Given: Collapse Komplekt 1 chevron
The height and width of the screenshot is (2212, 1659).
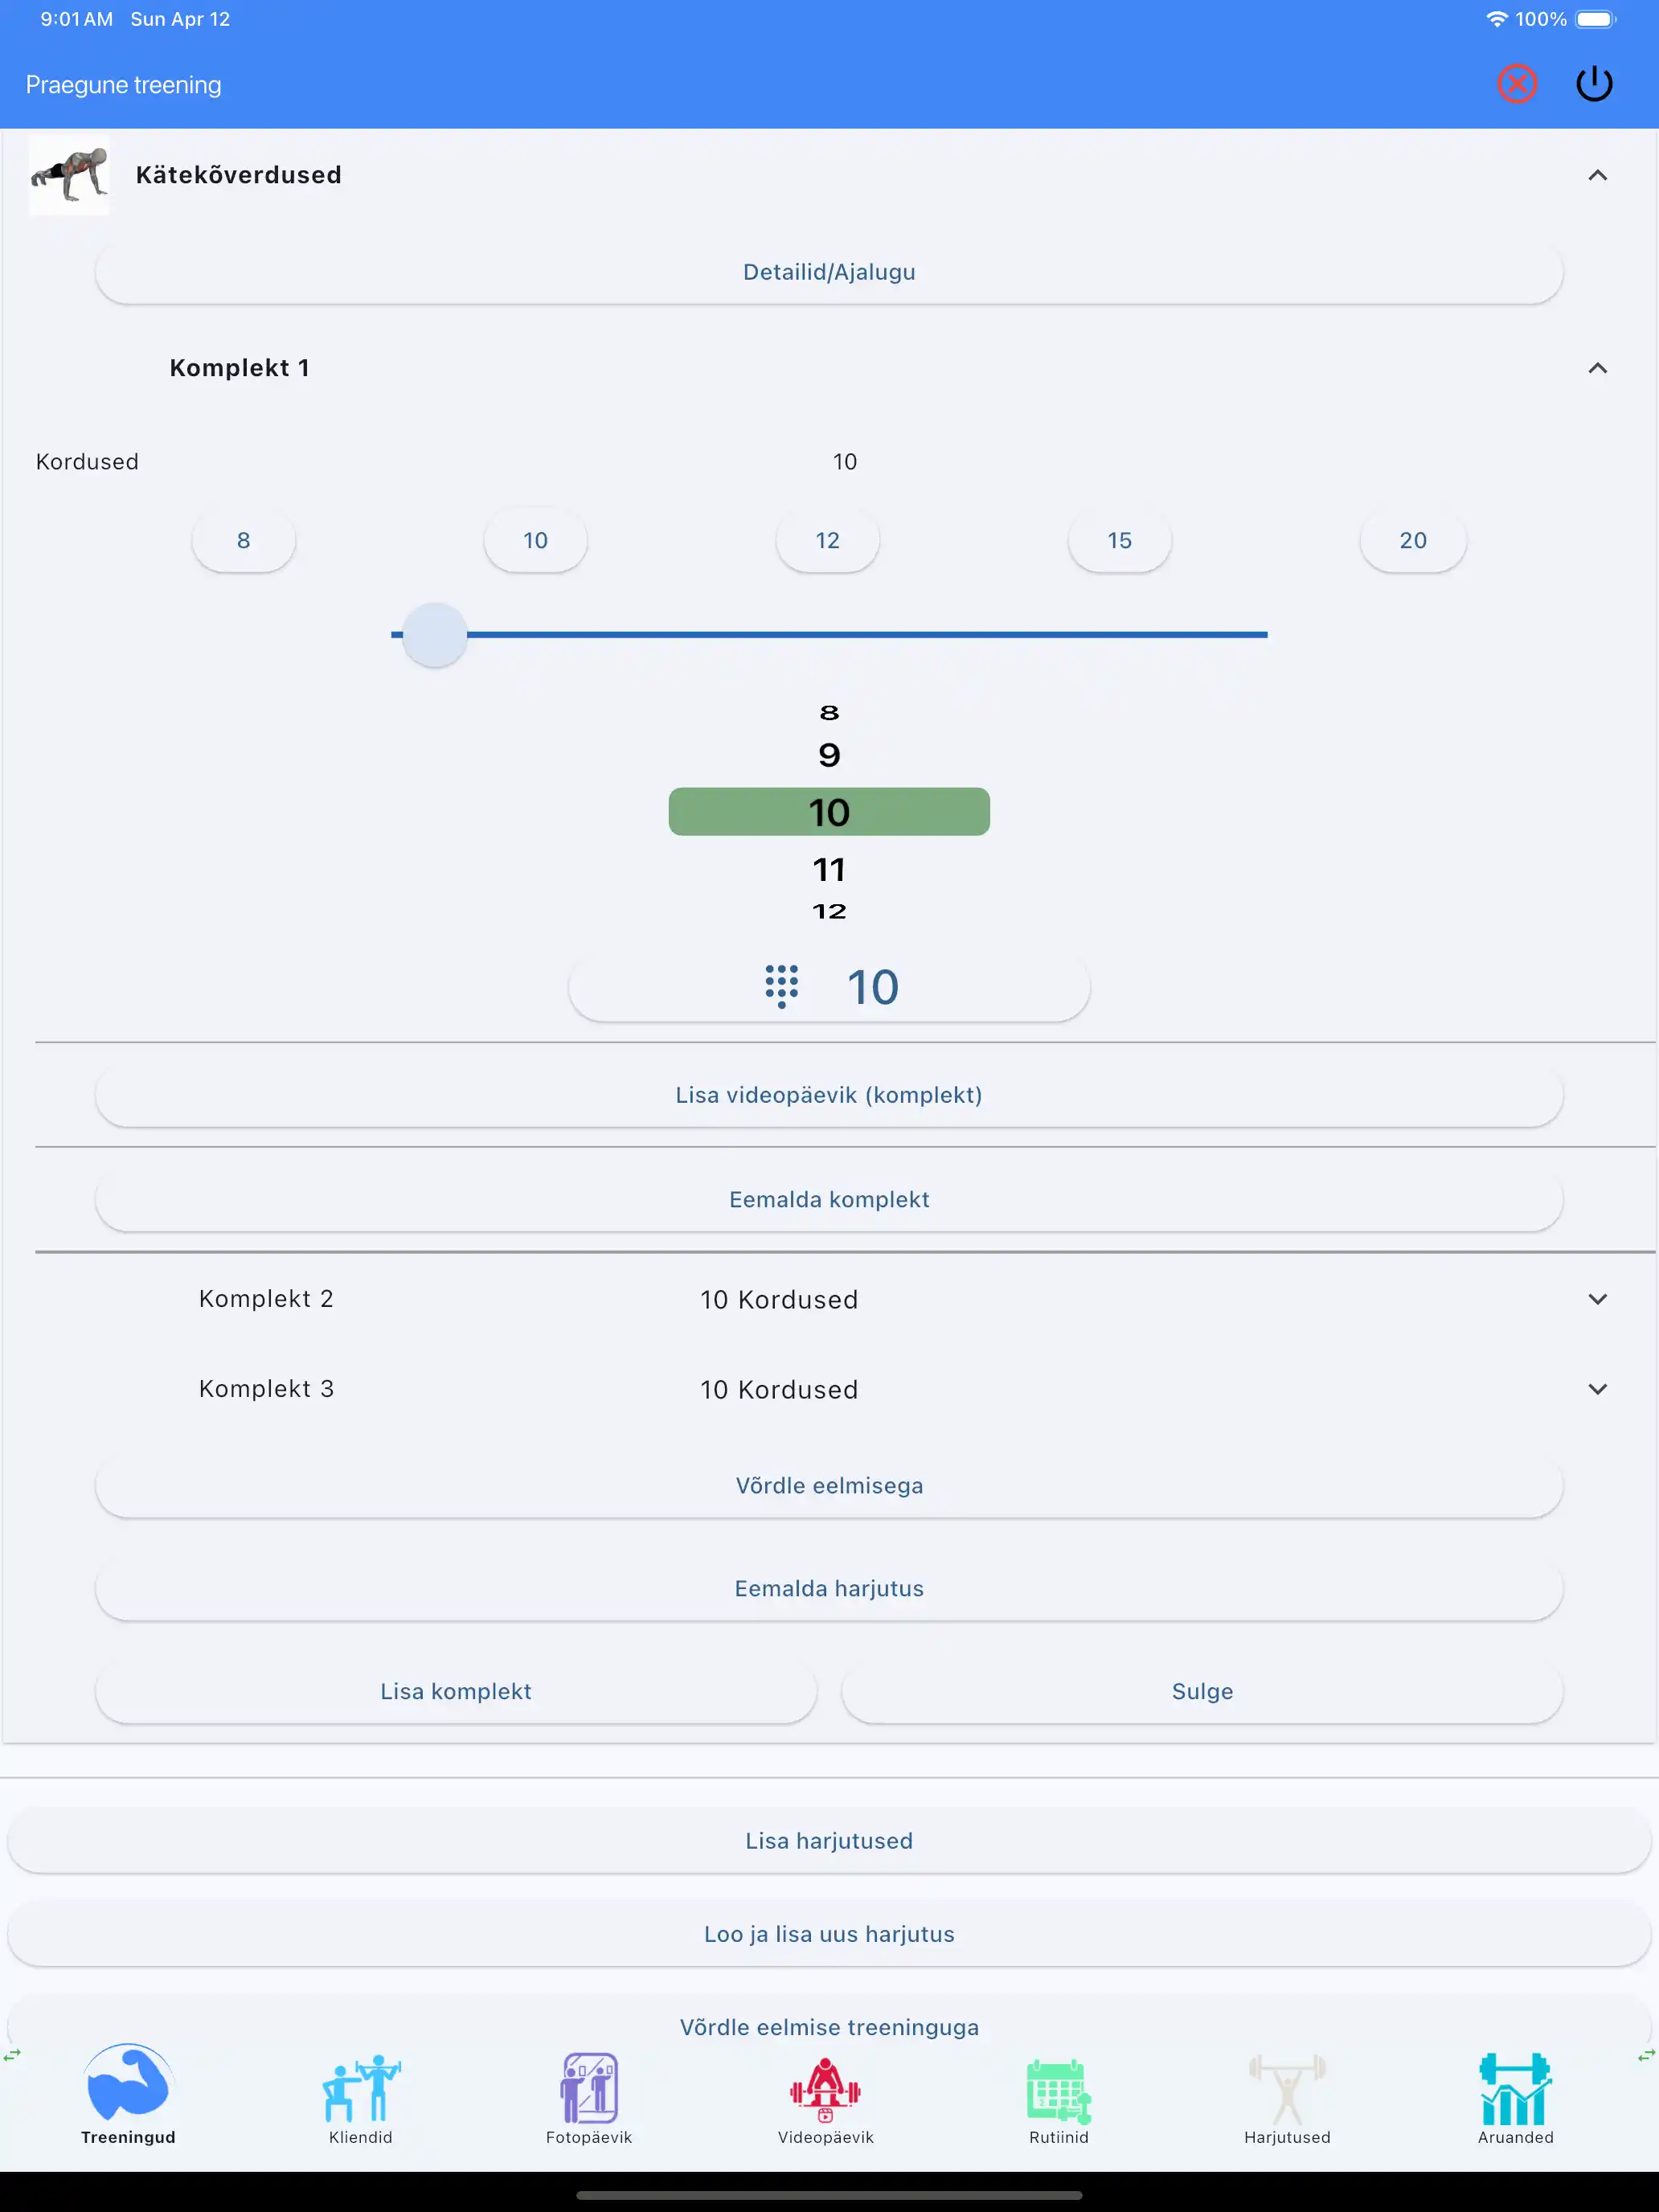Looking at the screenshot, I should tap(1597, 368).
